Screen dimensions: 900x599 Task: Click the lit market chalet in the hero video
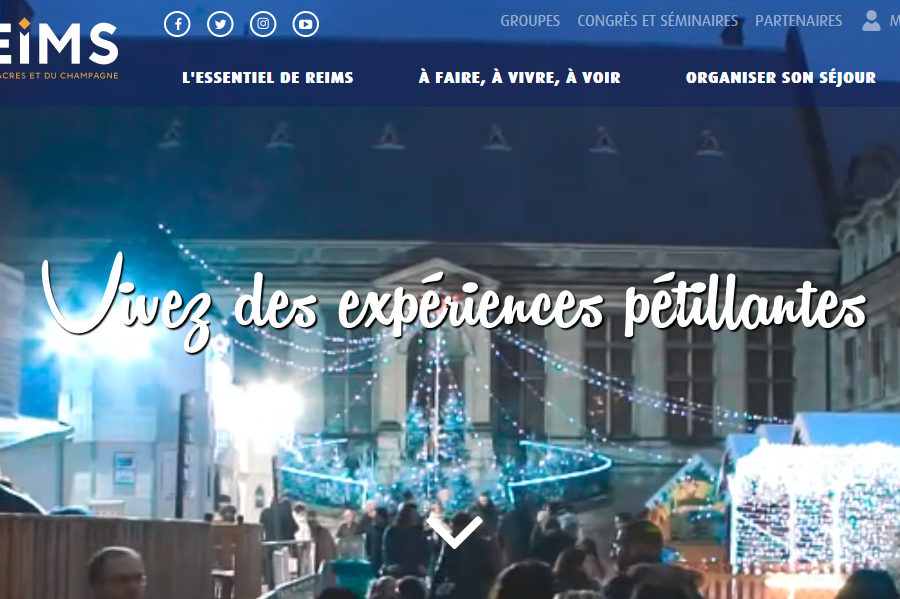[815, 499]
